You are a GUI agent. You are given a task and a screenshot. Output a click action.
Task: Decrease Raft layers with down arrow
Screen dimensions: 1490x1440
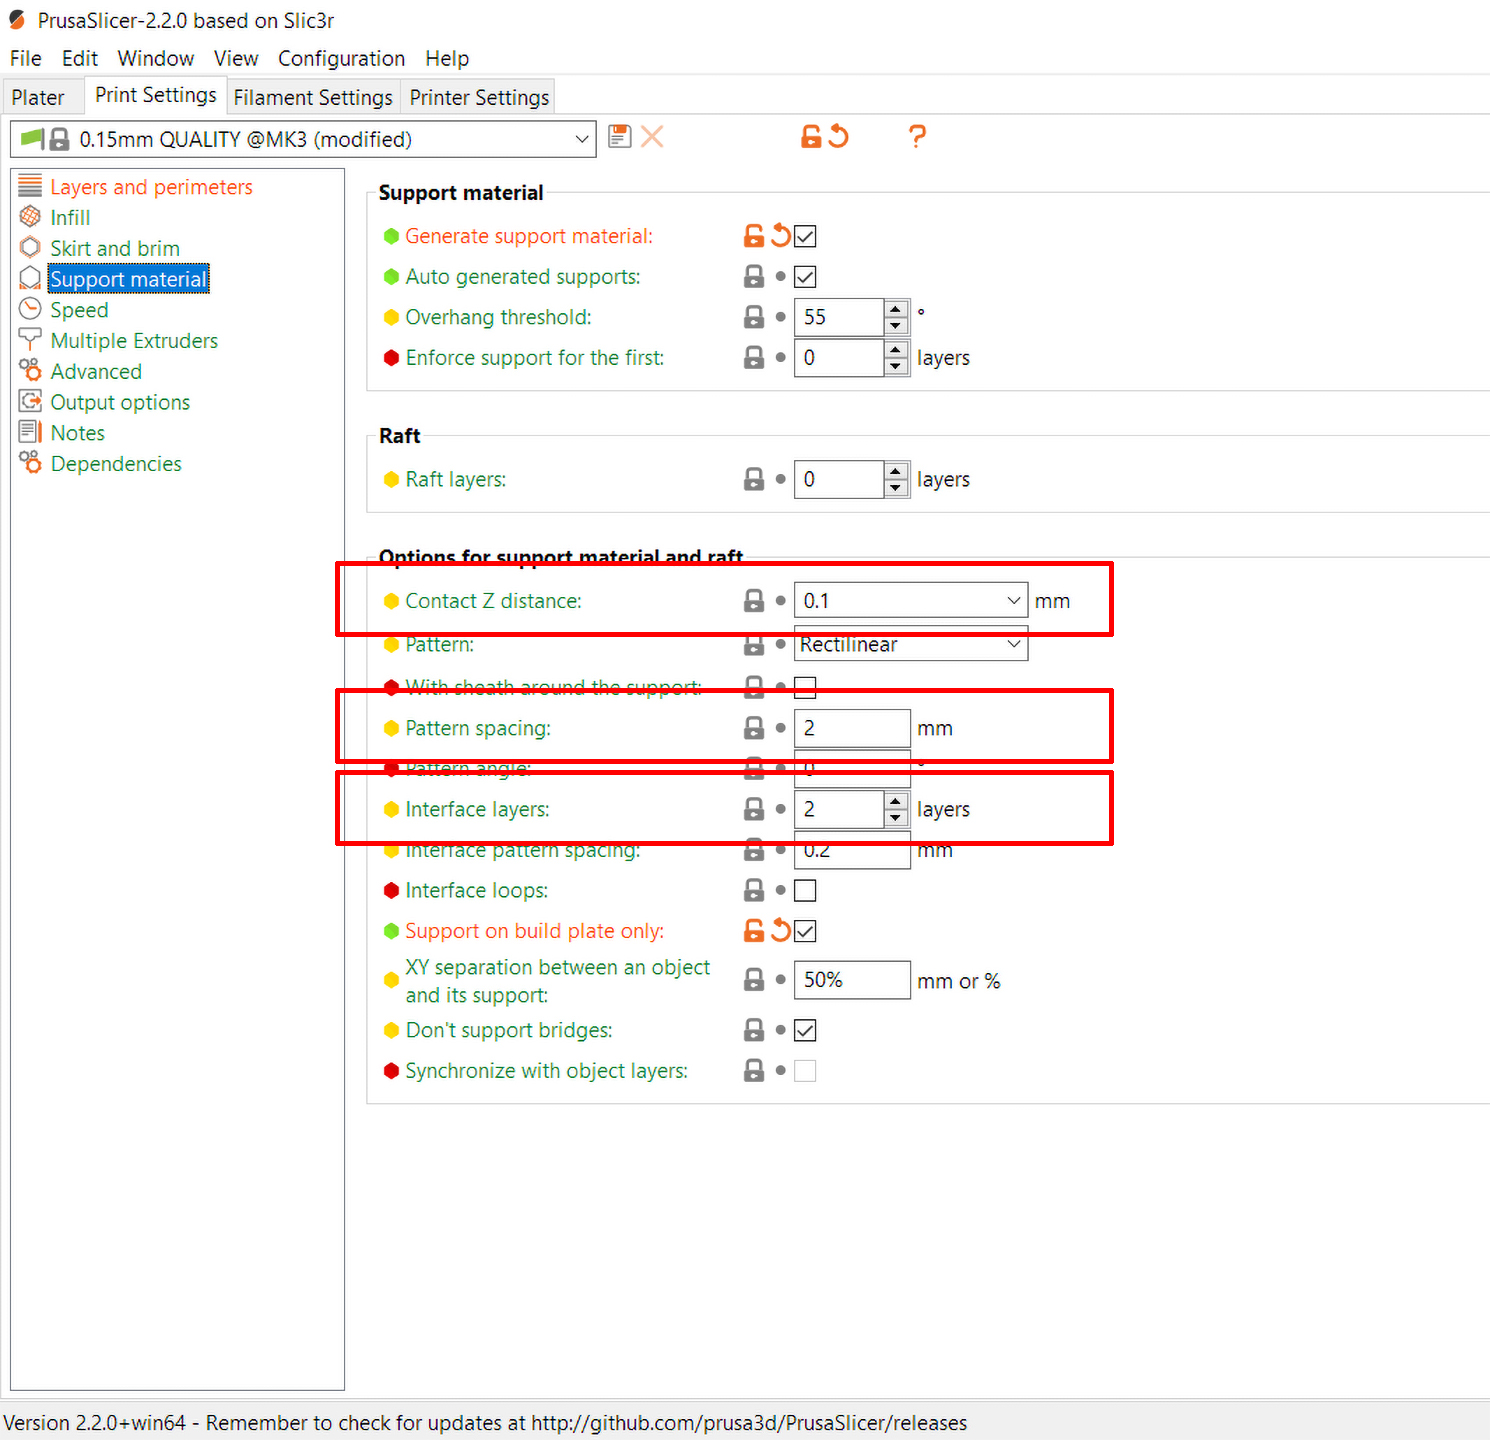(896, 488)
